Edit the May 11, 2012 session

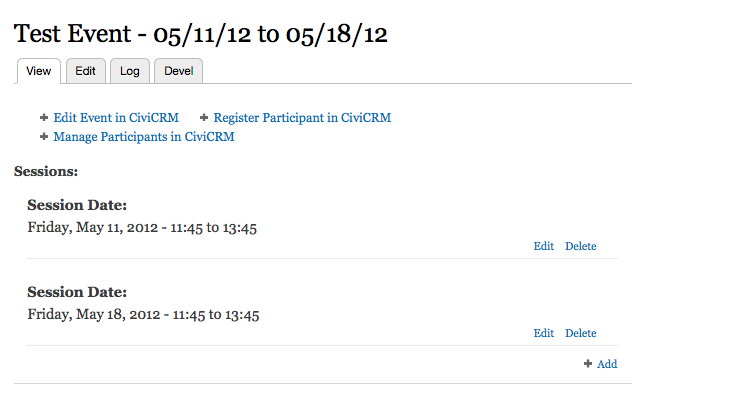[x=543, y=246]
